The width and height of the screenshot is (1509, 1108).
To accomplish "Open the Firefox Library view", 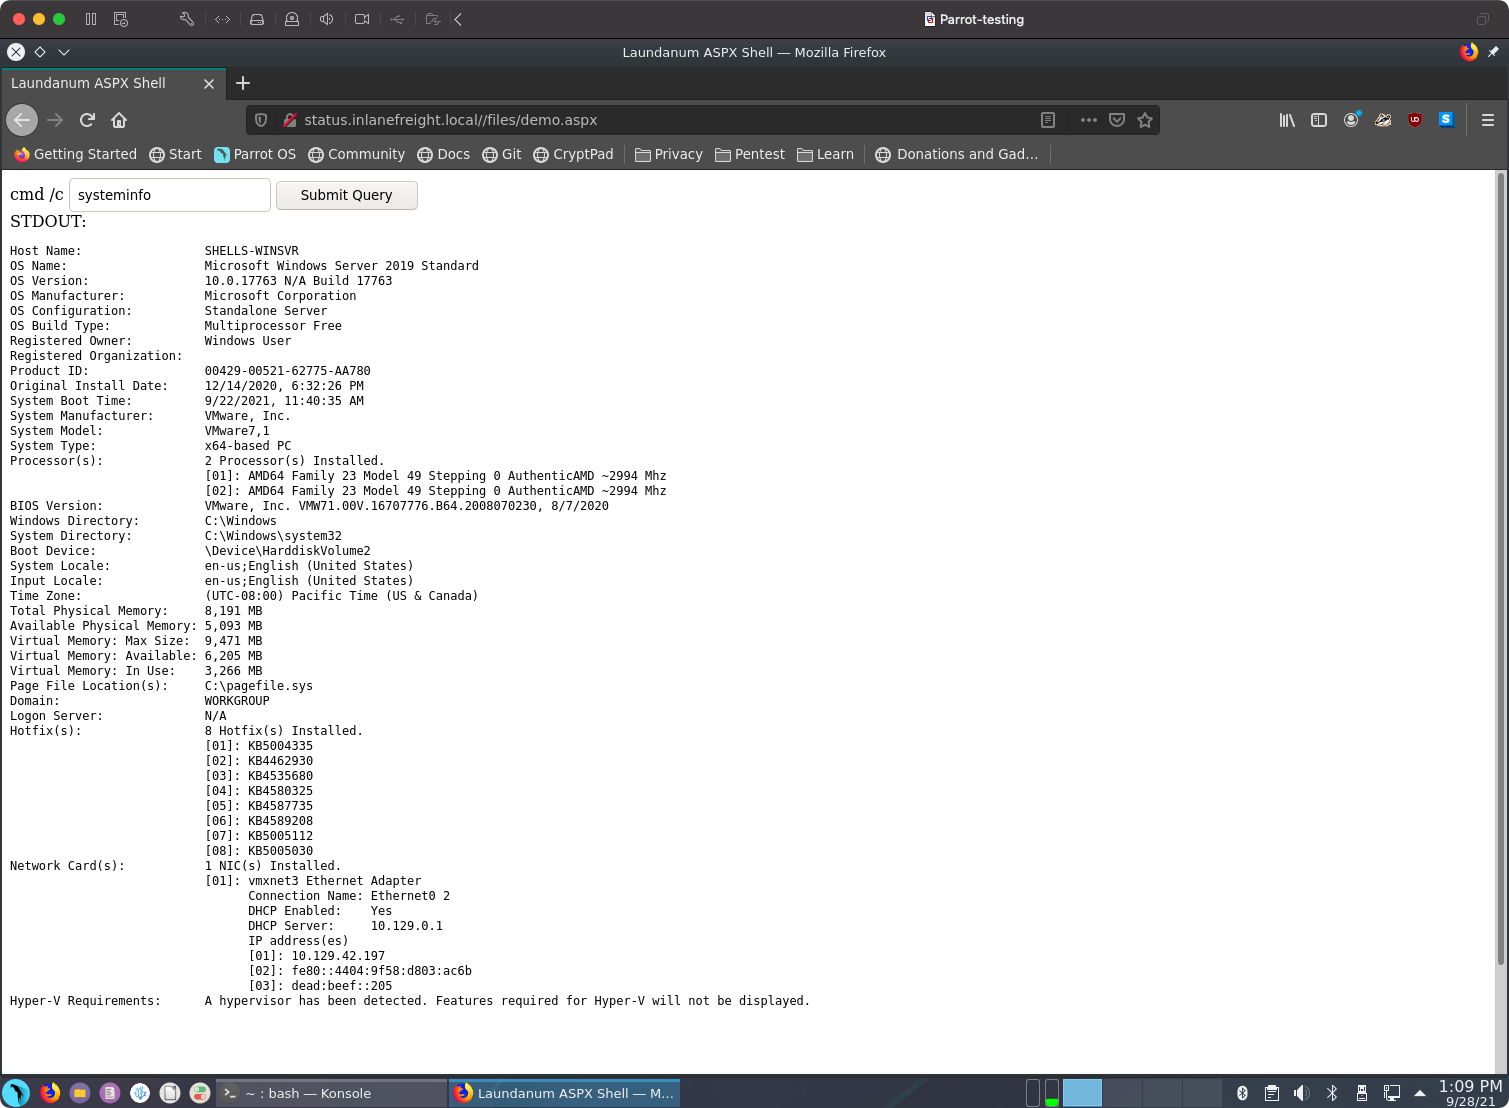I will pyautogui.click(x=1287, y=120).
